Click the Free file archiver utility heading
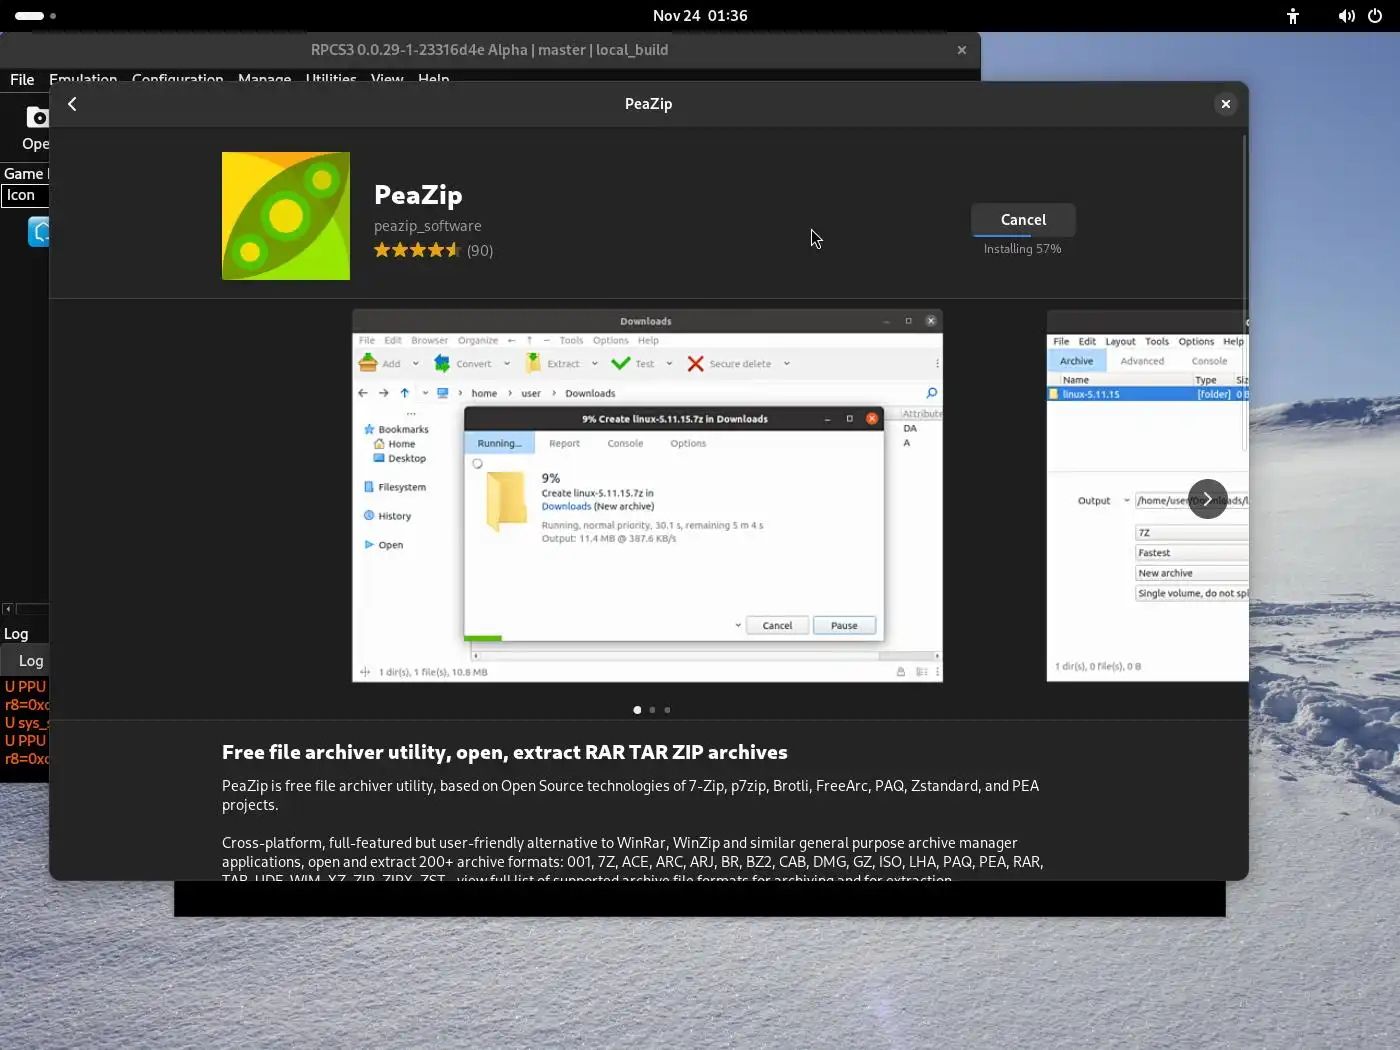1400x1050 pixels. pyautogui.click(x=504, y=752)
